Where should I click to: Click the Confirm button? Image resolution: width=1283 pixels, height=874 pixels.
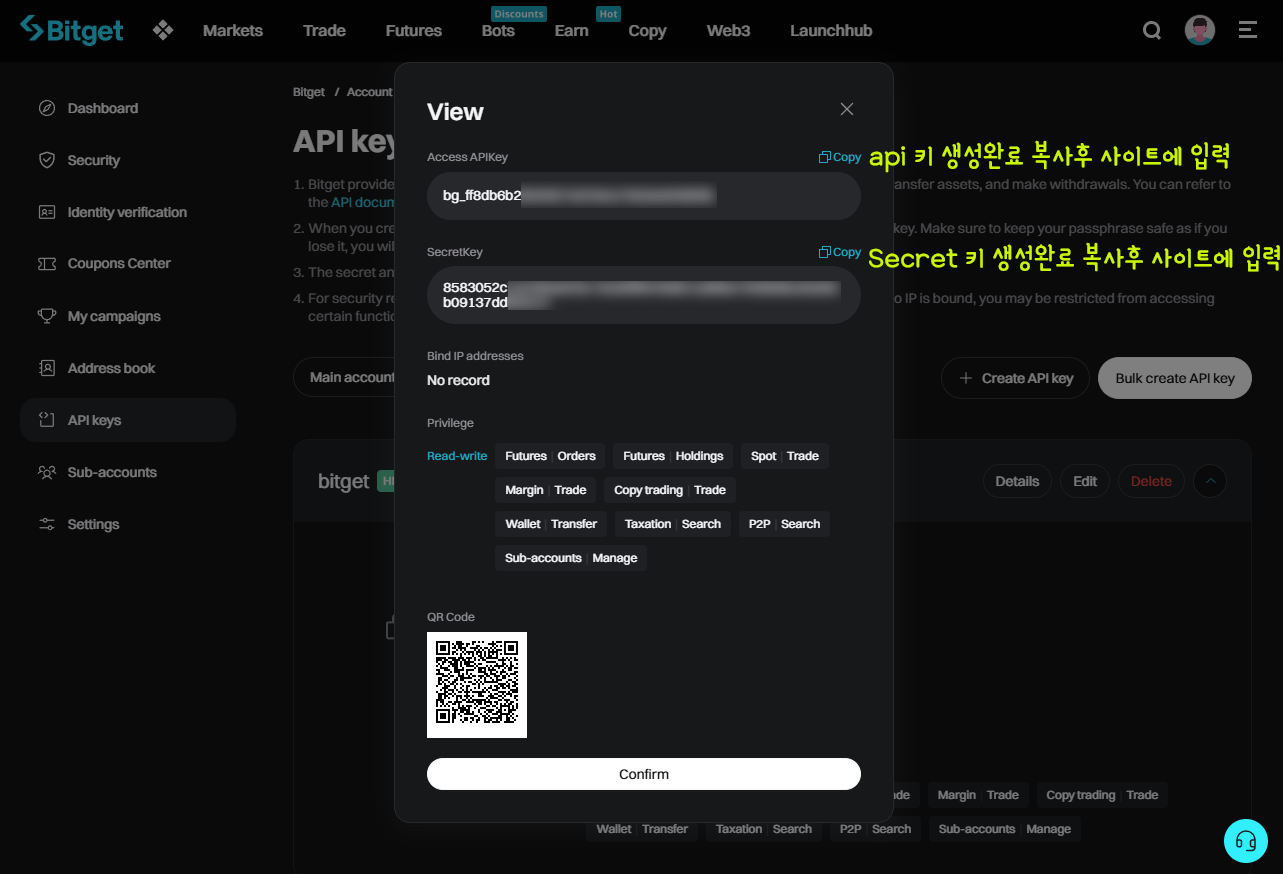644,774
